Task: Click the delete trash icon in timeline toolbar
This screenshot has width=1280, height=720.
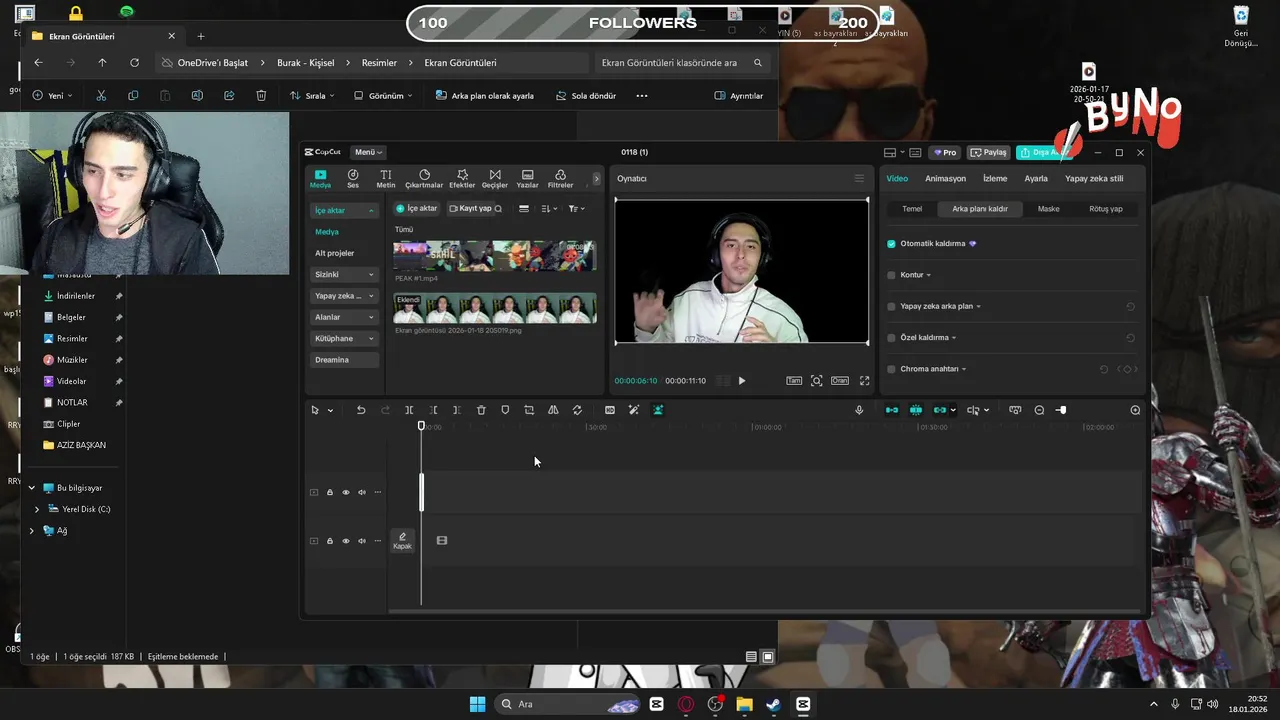Action: point(481,410)
